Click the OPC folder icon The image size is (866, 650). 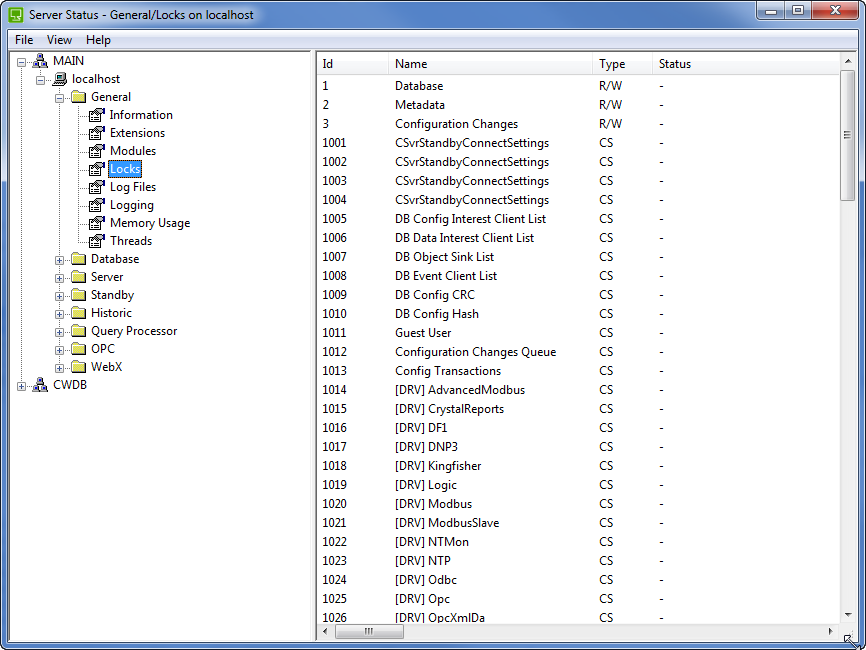pos(79,349)
